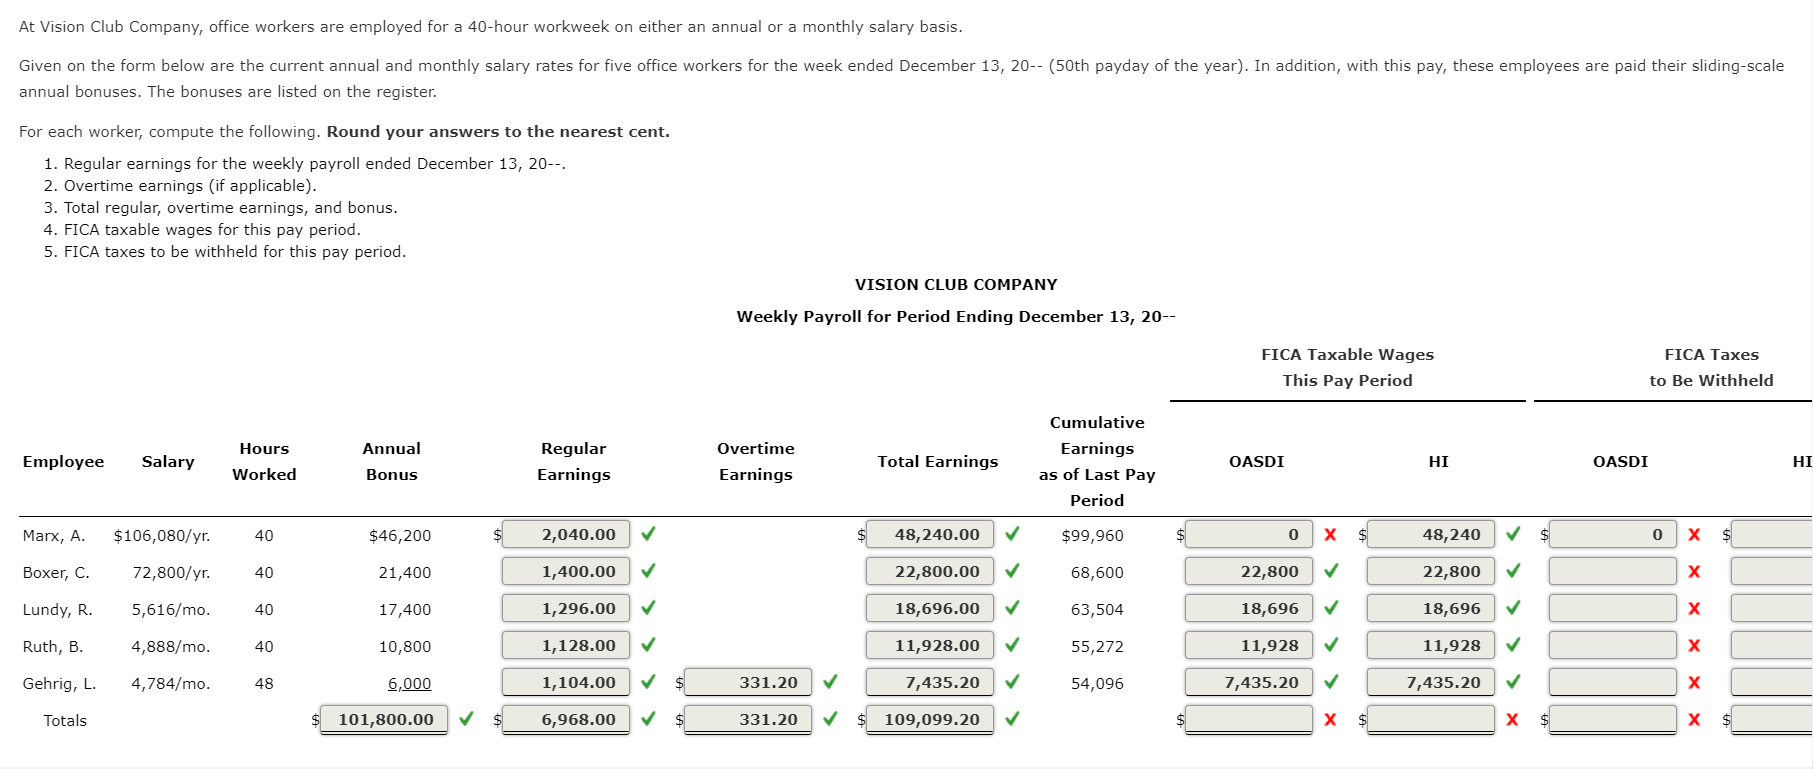Viewport: 1813px width, 769px height.
Task: Click Boxer total earnings field 22,800.00
Action: click(930, 571)
